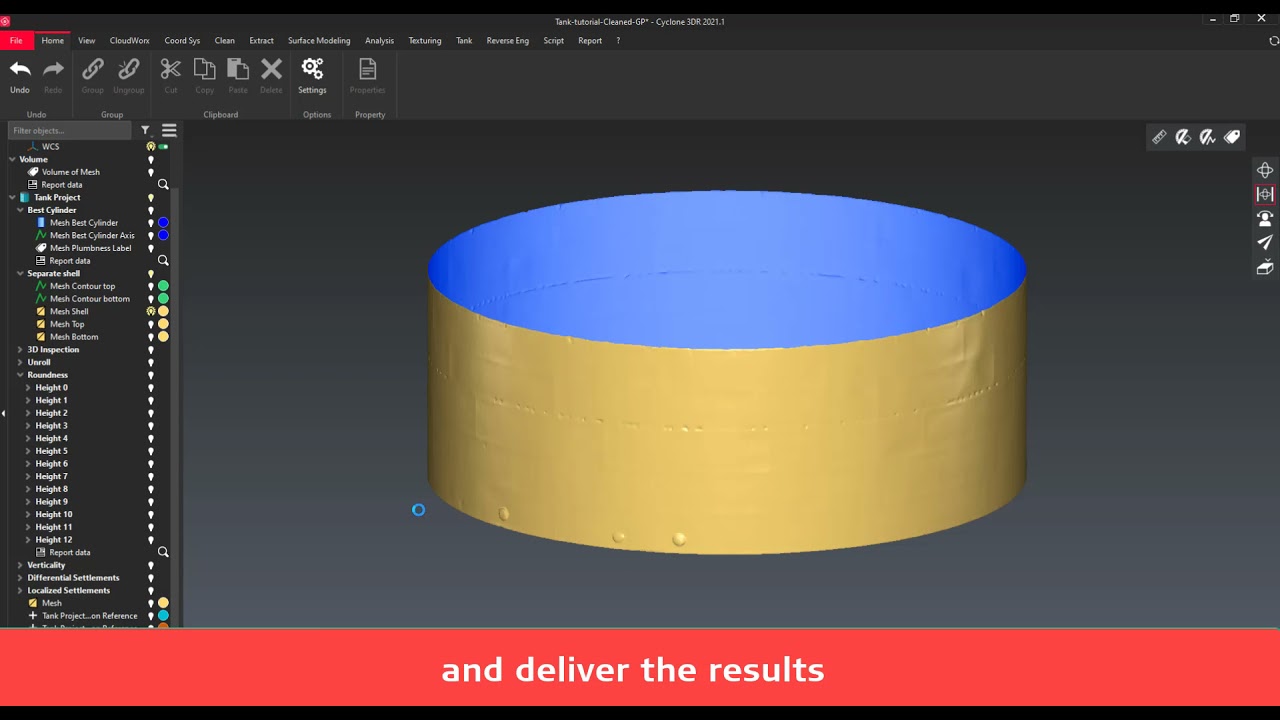Click the Undo arrow icon

(x=20, y=69)
